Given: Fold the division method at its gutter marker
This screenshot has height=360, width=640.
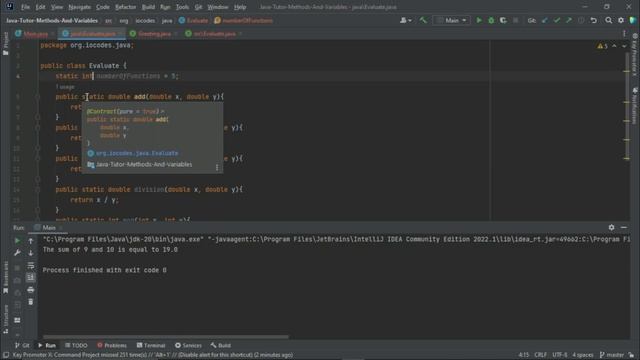Looking at the screenshot, I should tap(37, 189).
